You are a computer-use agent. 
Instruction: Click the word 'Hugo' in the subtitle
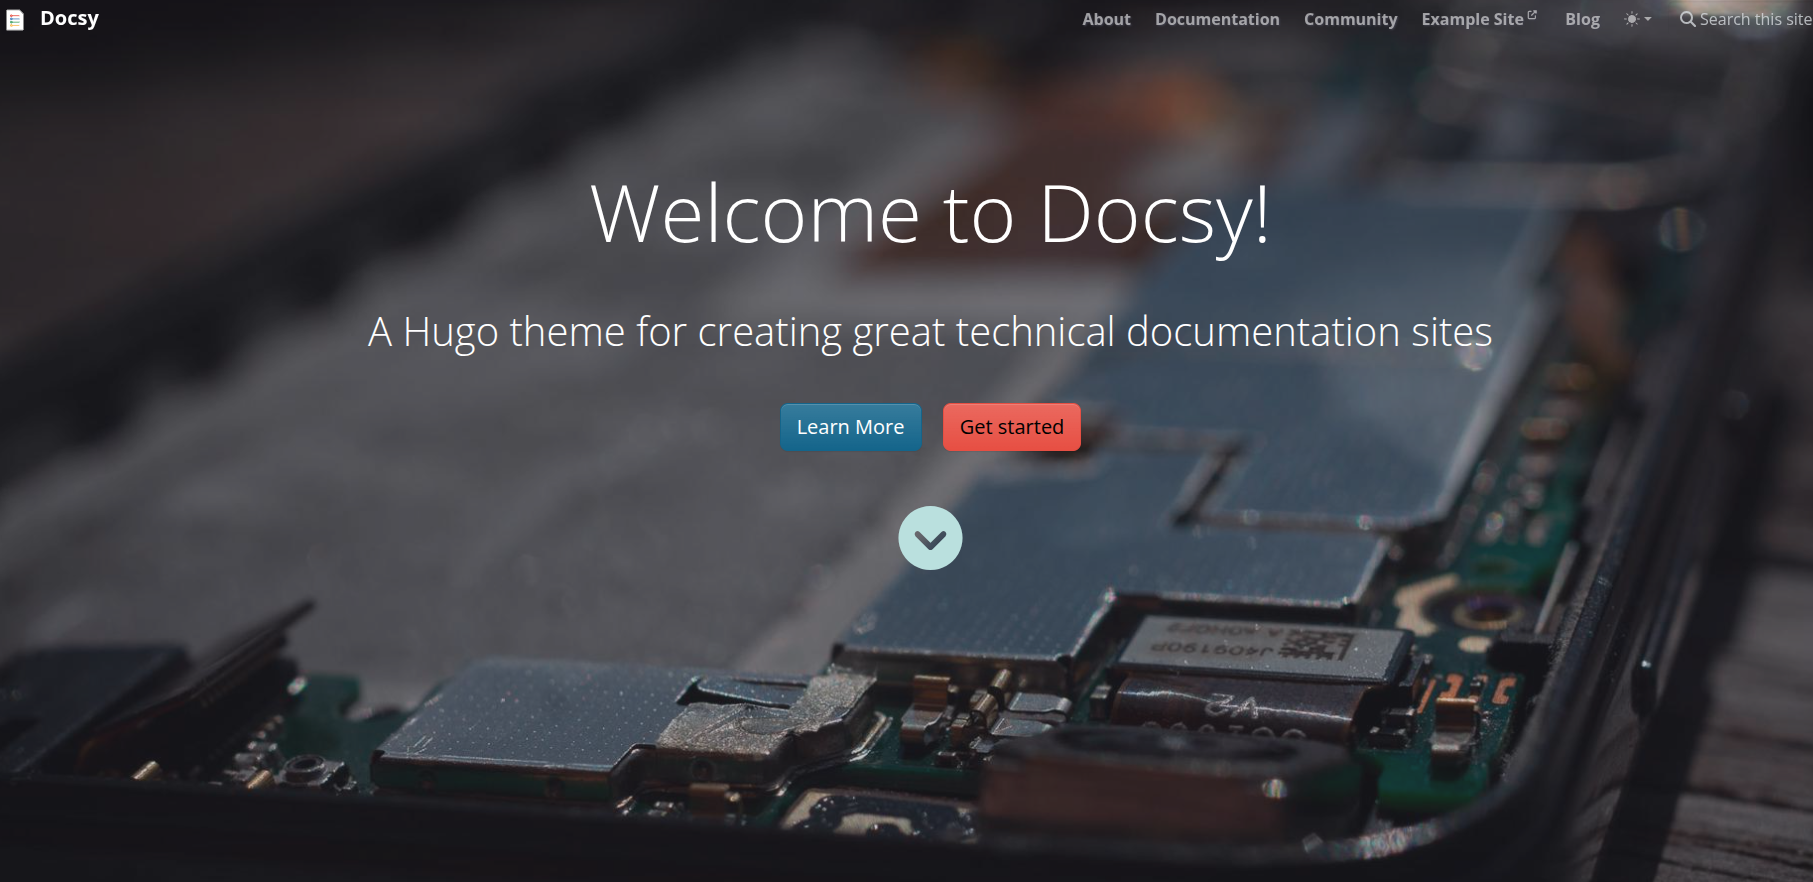(450, 332)
